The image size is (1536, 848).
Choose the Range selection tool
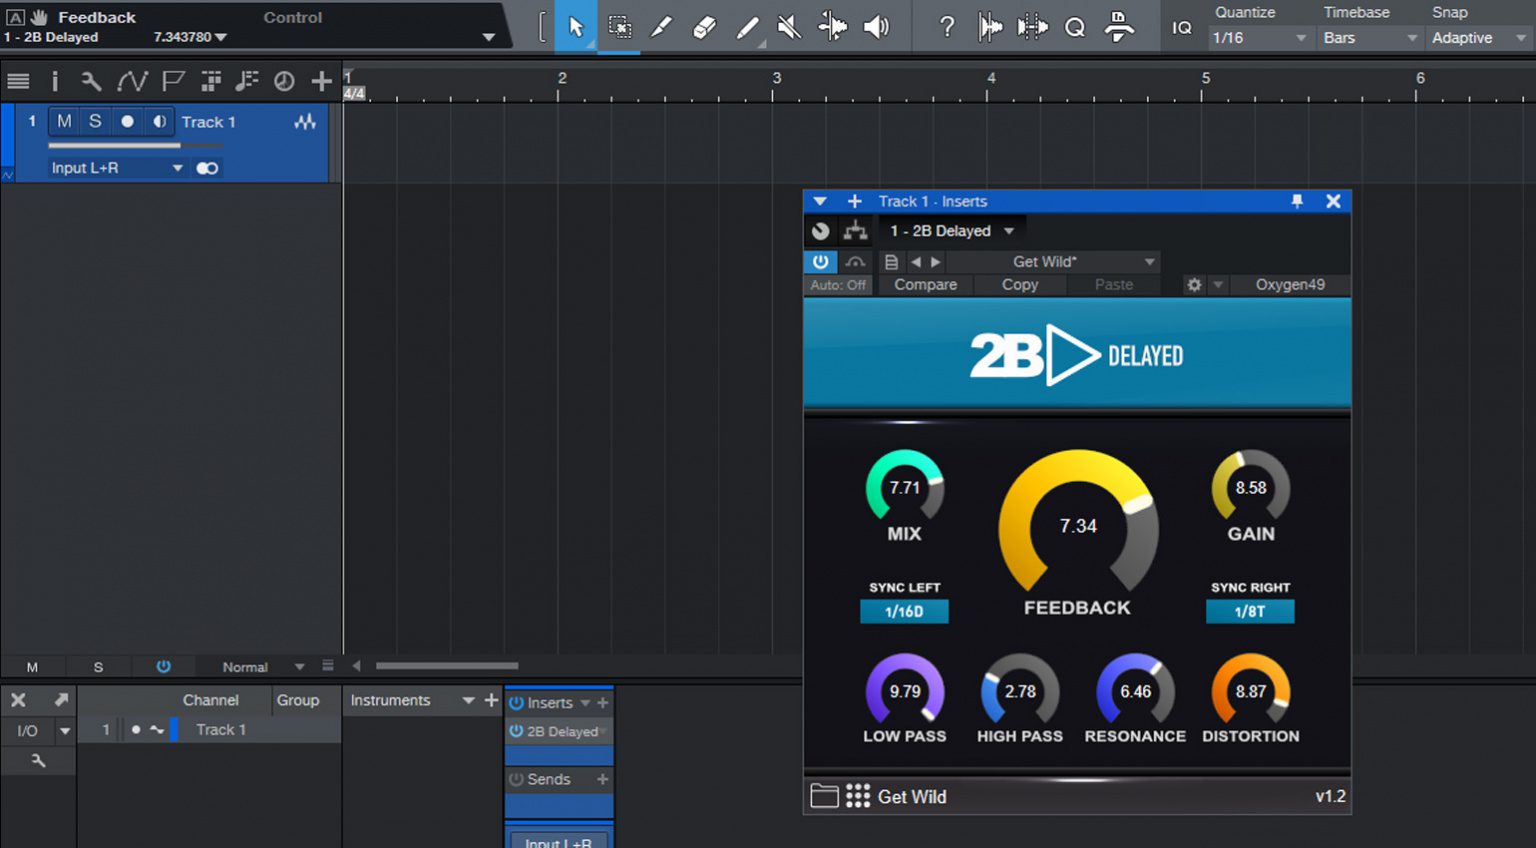coord(619,27)
